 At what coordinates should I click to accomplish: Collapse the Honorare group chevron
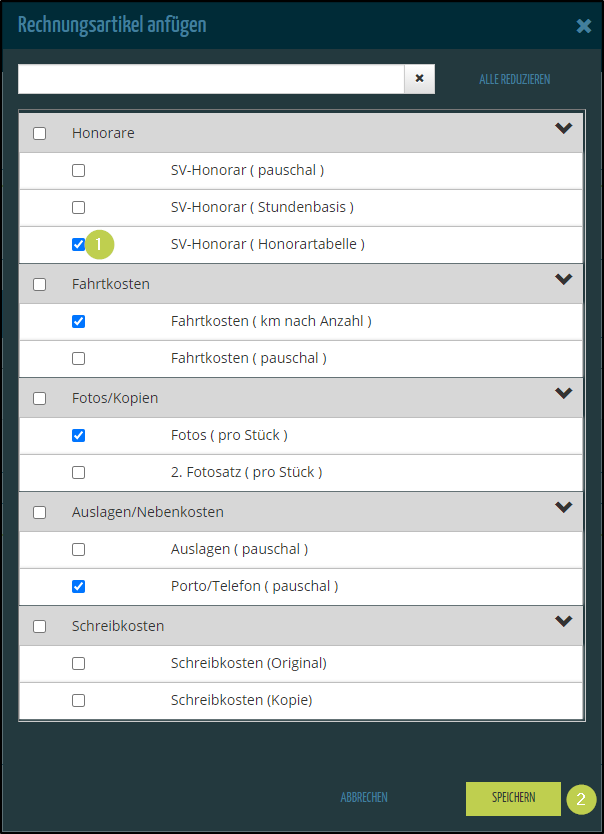pyautogui.click(x=564, y=129)
